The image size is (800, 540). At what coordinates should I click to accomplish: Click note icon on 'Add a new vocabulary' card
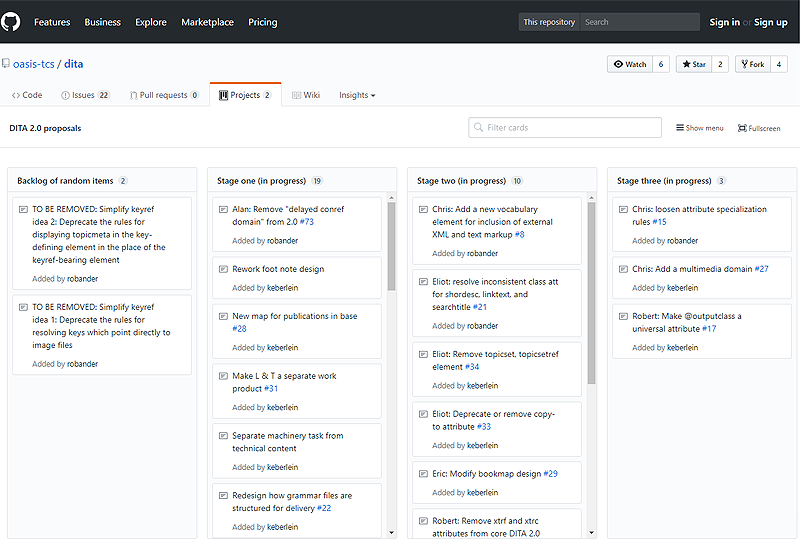(423, 209)
